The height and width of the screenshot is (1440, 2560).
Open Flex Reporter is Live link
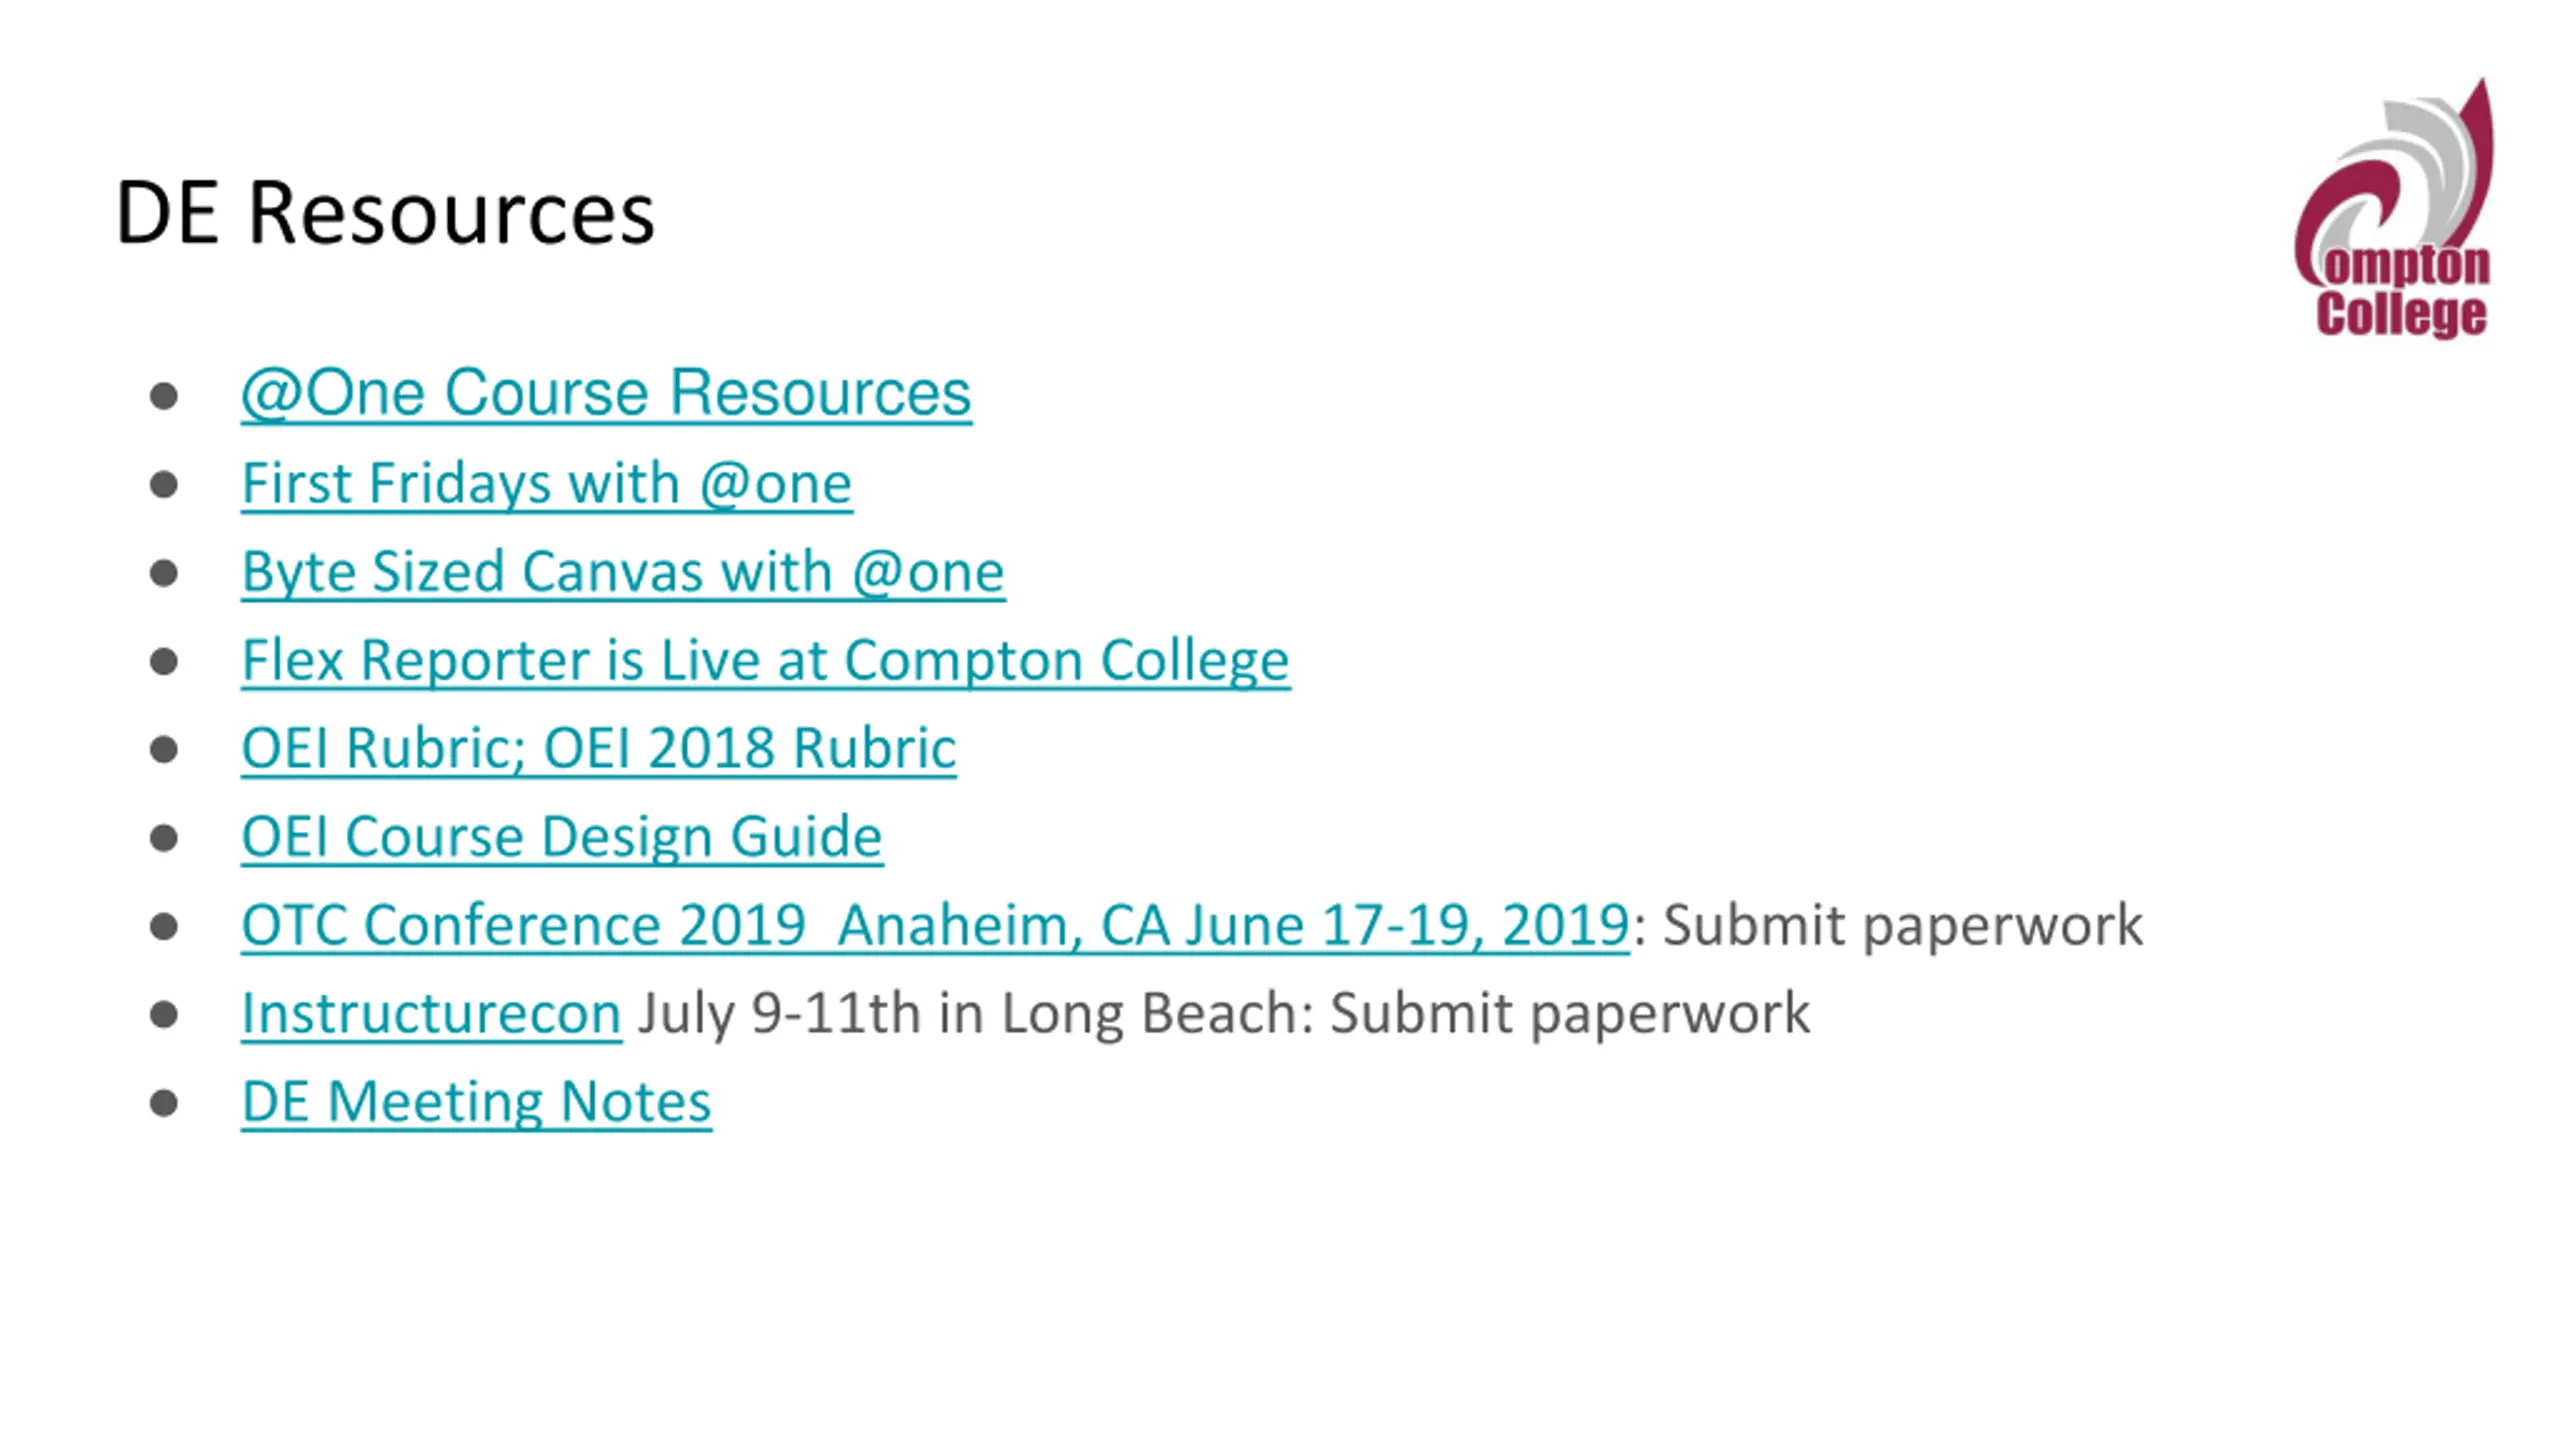click(x=766, y=661)
